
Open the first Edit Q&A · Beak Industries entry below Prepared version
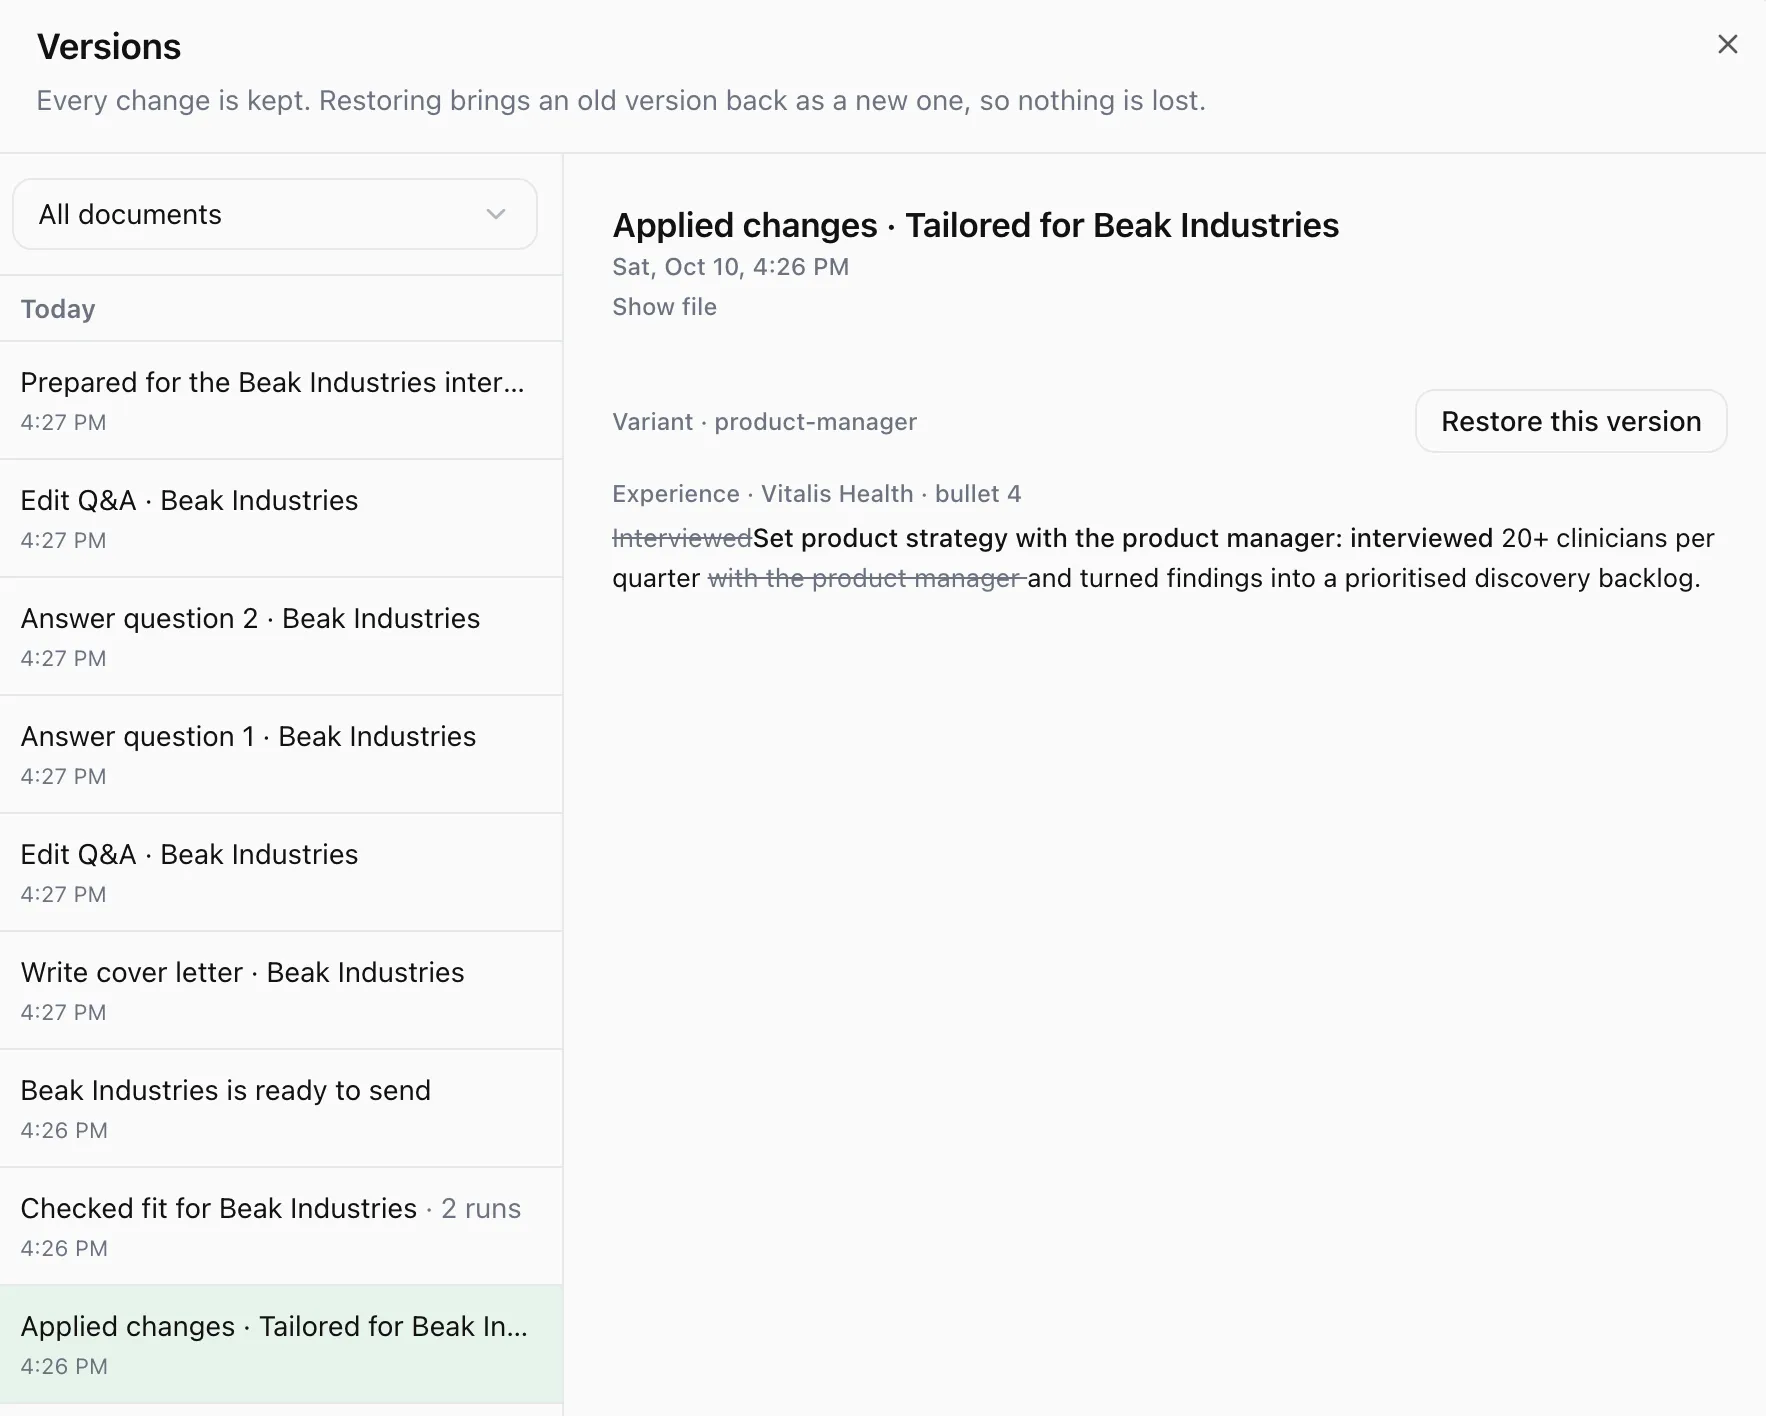pyautogui.click(x=281, y=518)
